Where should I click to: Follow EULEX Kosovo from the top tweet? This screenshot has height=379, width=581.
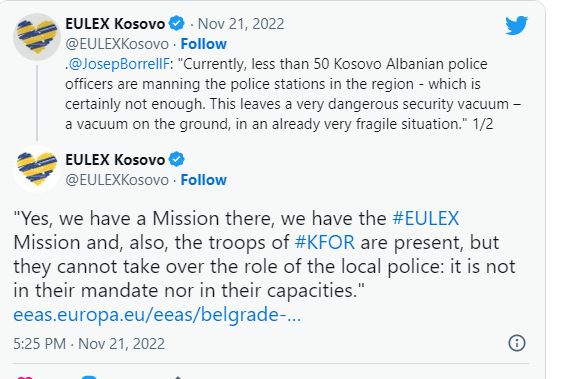(203, 44)
